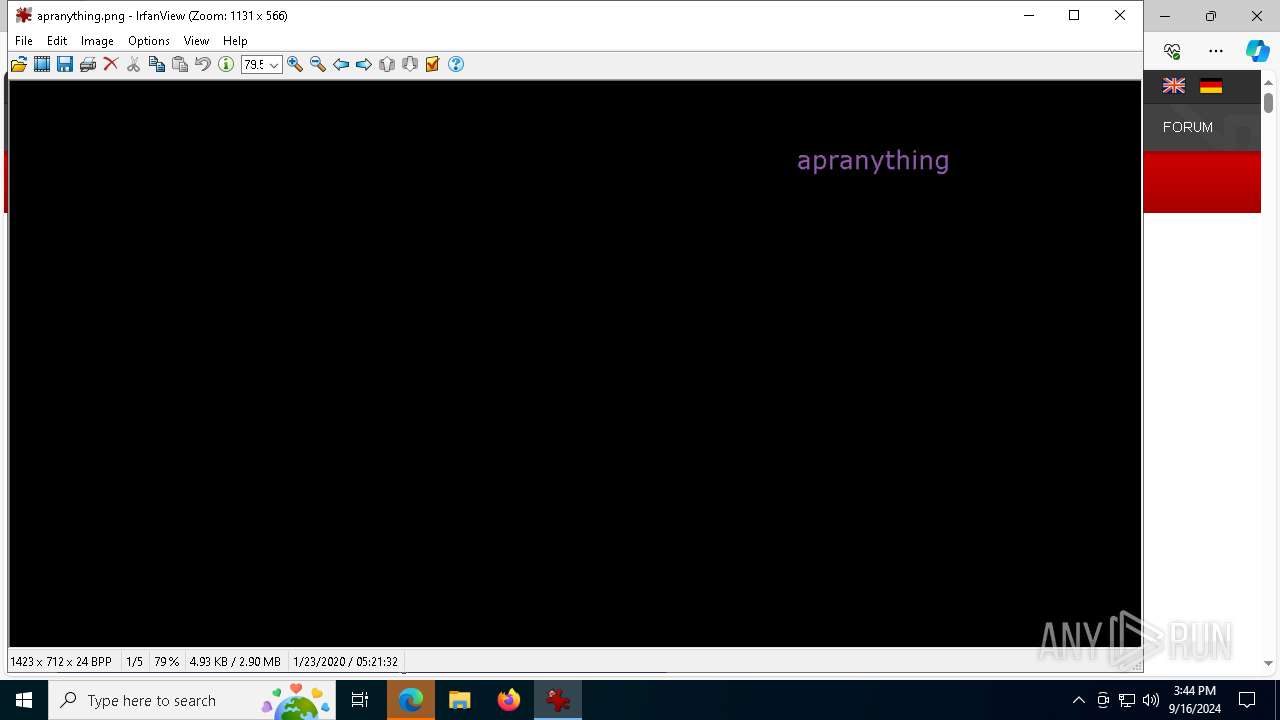Open the Copilot icon in Edge
Image resolution: width=1280 pixels, height=720 pixels.
[1257, 51]
